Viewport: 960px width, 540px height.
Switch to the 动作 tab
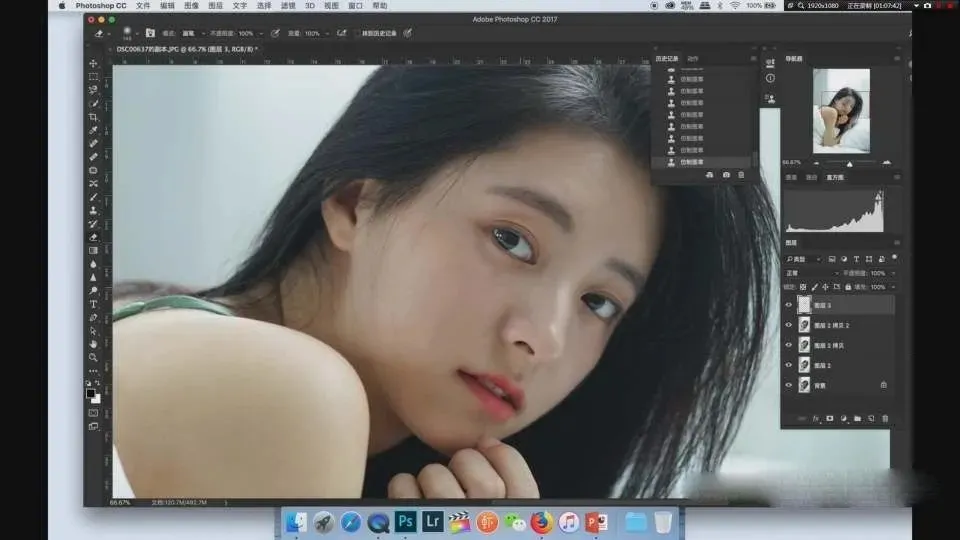click(x=692, y=58)
